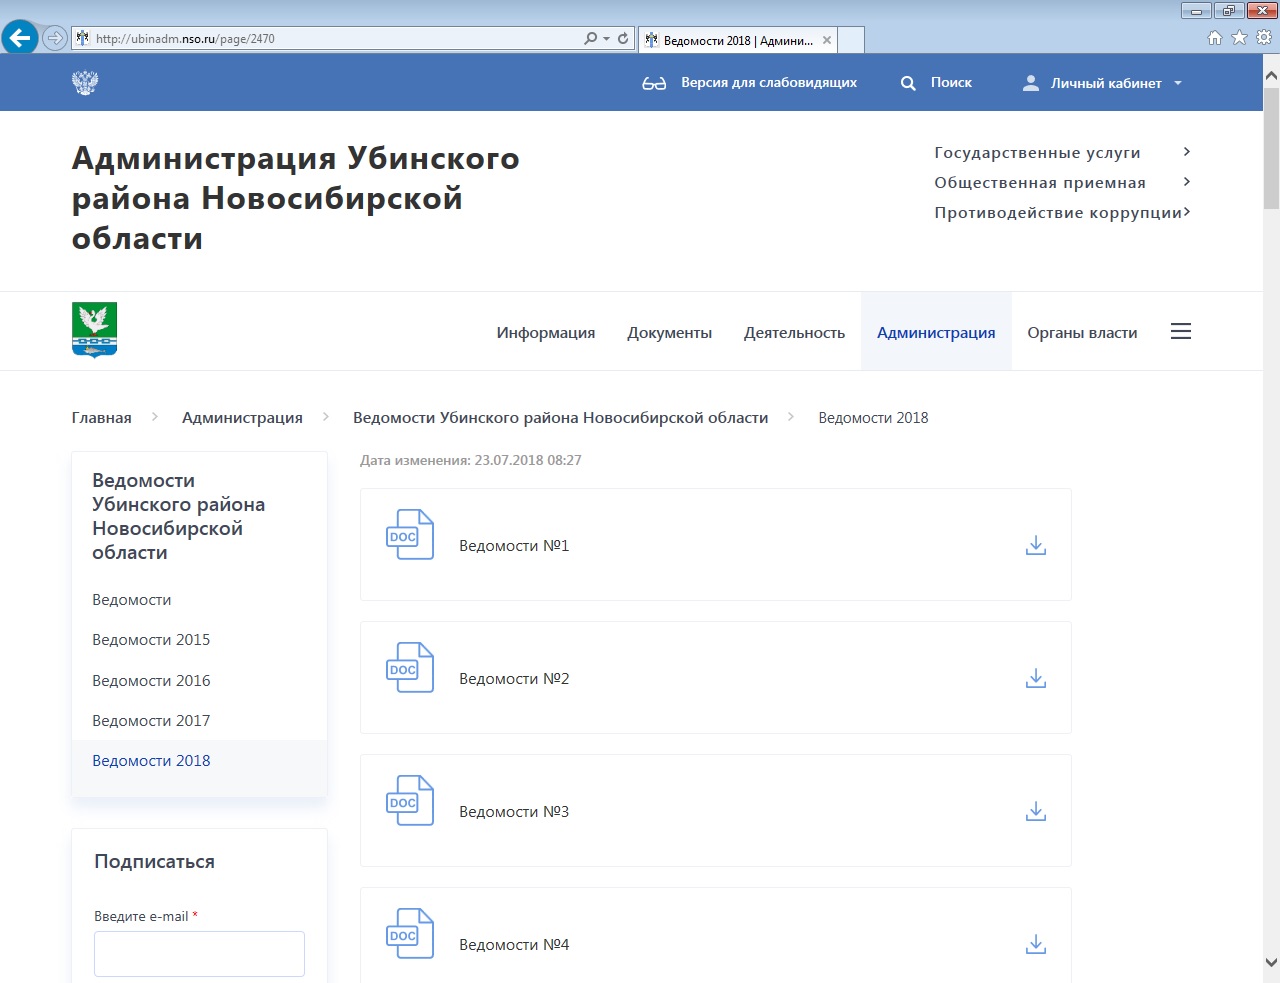Click the DOC file icon for Ведомости №2
The height and width of the screenshot is (983, 1280).
point(410,667)
